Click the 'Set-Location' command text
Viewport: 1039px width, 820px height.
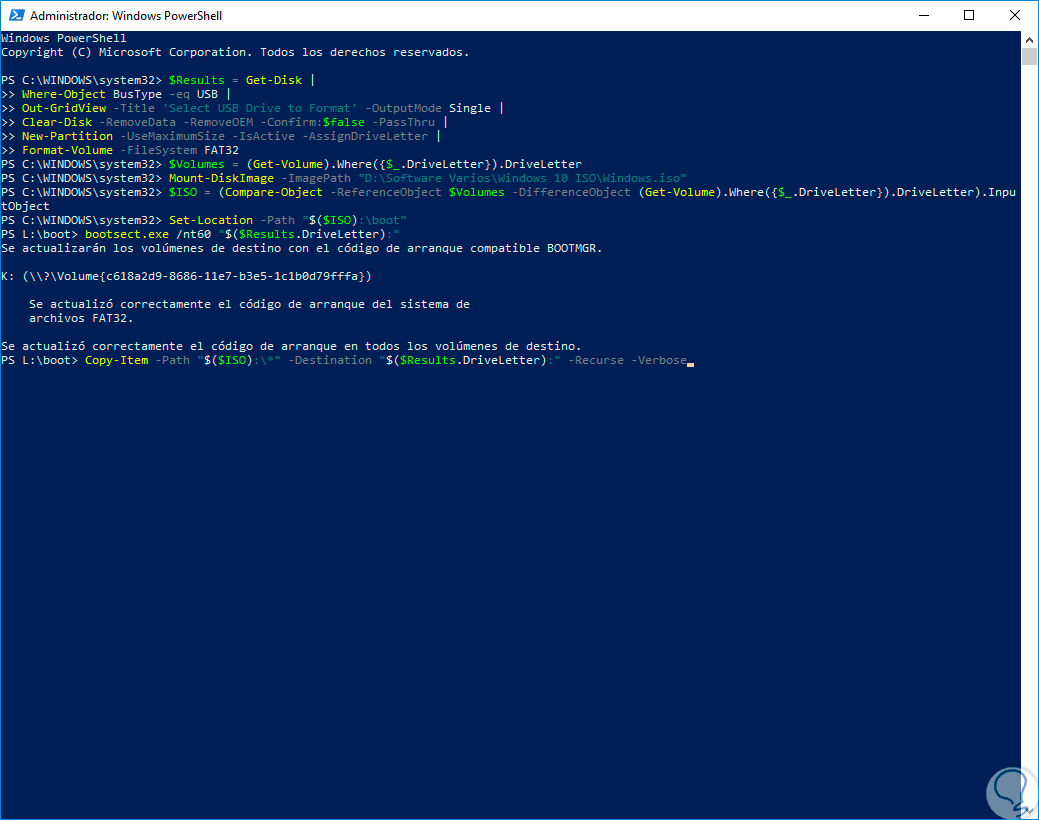tap(211, 220)
